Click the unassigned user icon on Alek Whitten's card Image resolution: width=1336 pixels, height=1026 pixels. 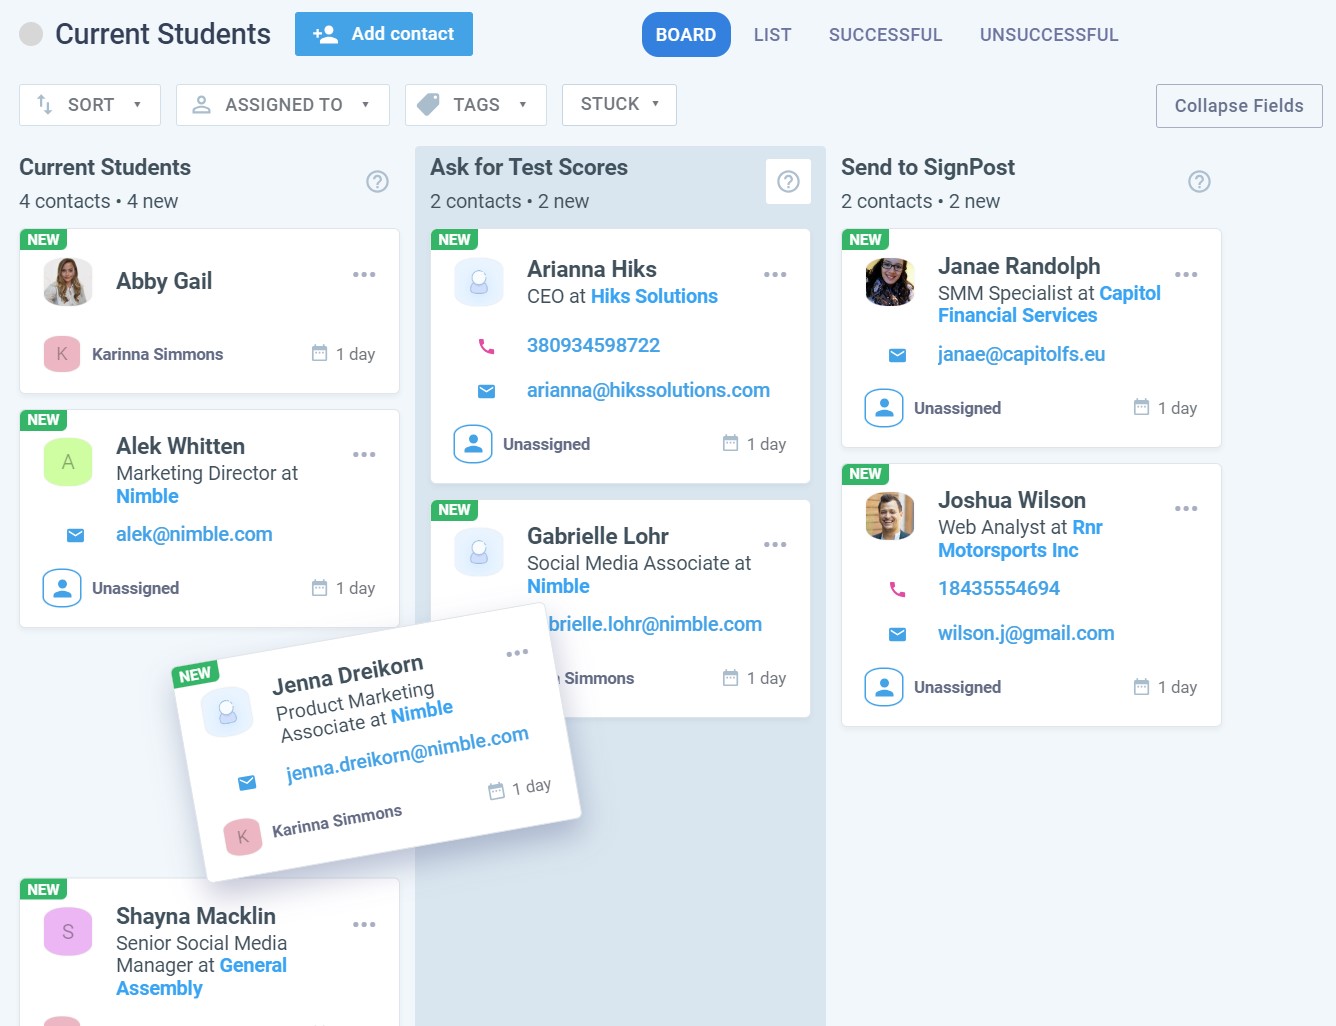(x=62, y=588)
